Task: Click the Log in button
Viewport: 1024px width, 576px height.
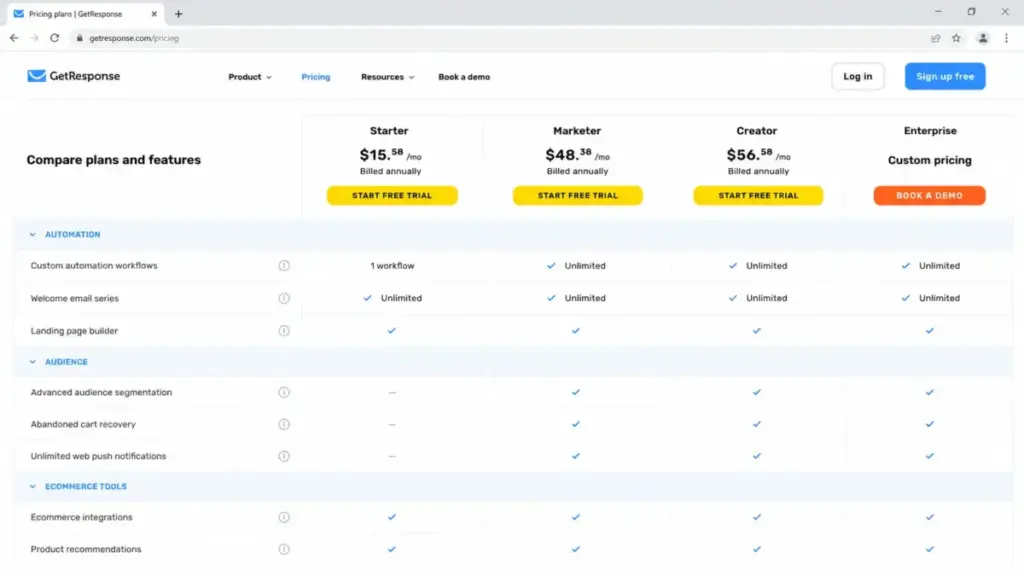Action: tap(857, 76)
